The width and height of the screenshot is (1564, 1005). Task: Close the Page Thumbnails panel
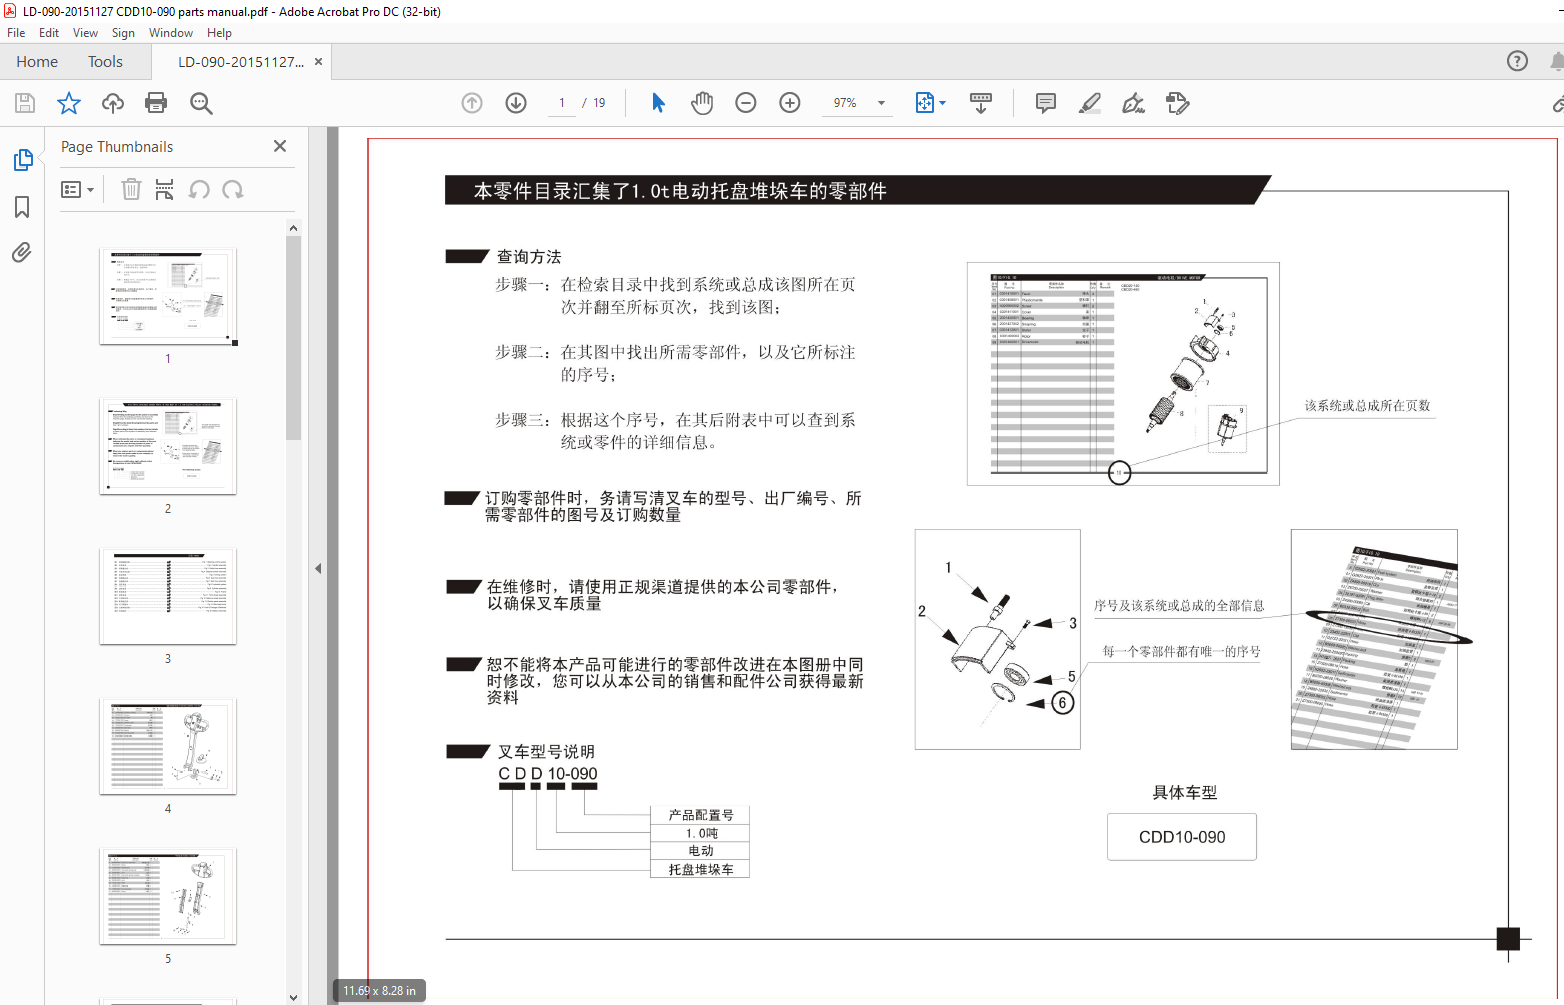[x=280, y=146]
